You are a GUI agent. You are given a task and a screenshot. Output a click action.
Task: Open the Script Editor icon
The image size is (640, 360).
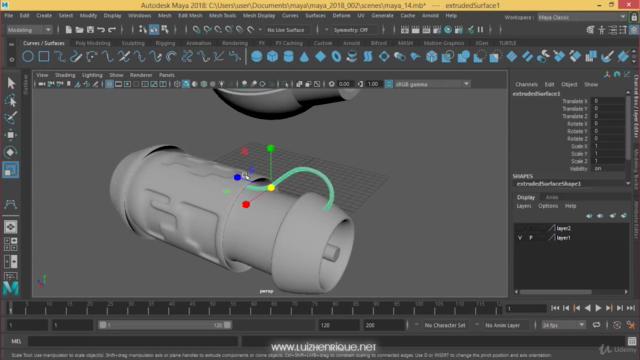tap(632, 341)
